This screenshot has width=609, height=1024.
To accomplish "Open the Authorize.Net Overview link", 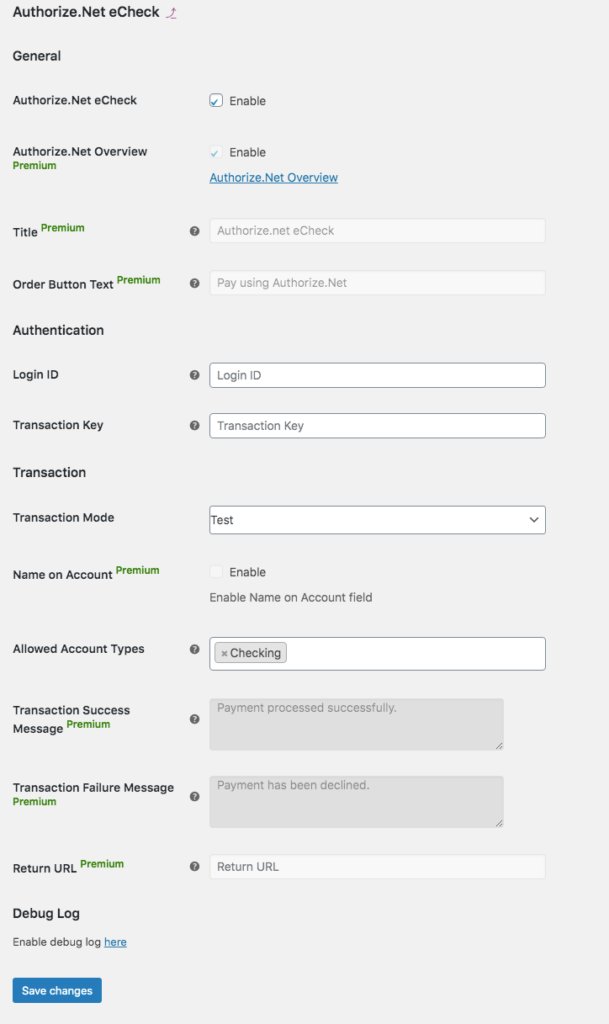I will 273,178.
